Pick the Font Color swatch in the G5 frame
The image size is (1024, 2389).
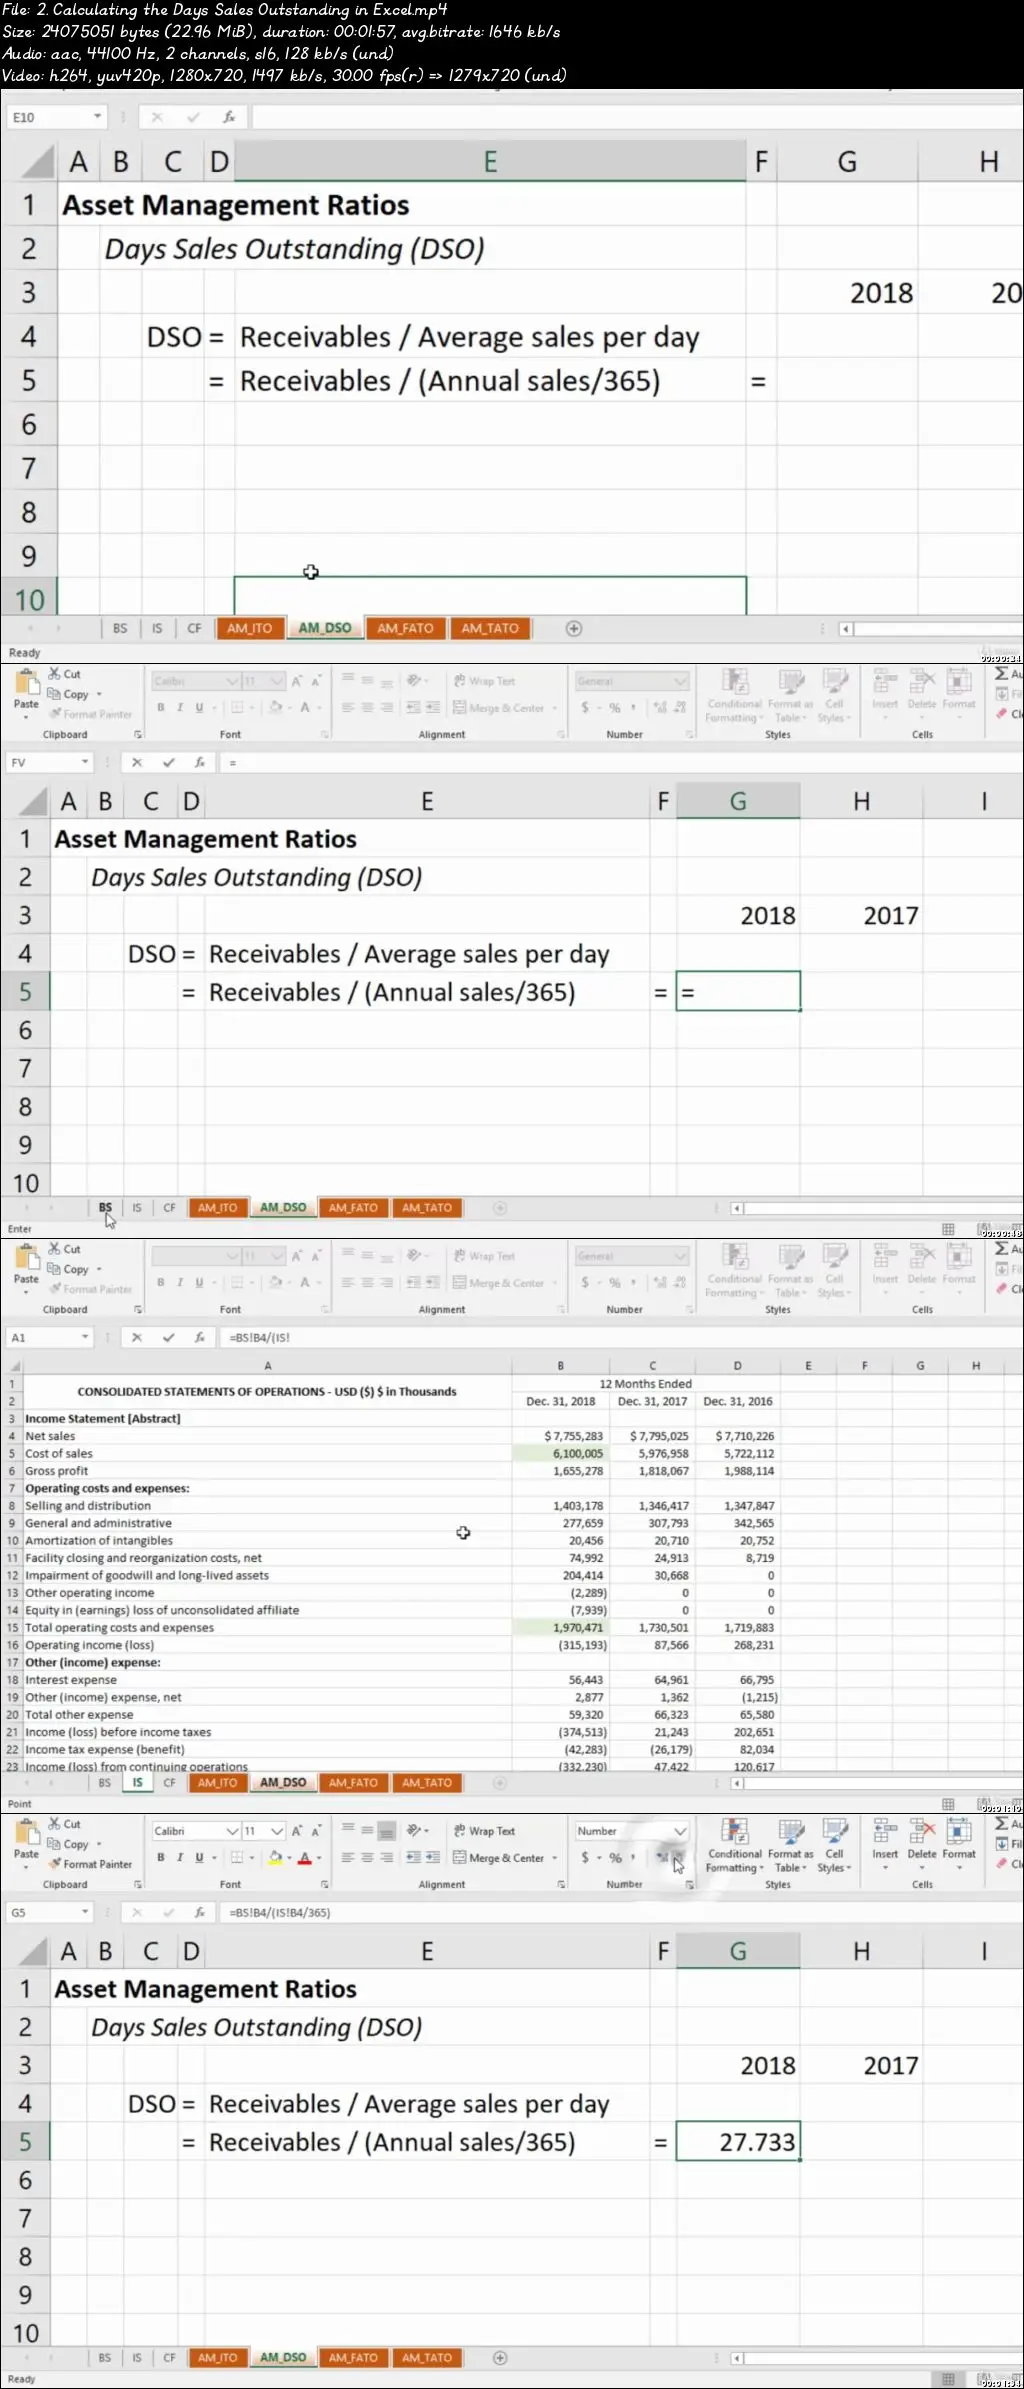click(305, 1857)
